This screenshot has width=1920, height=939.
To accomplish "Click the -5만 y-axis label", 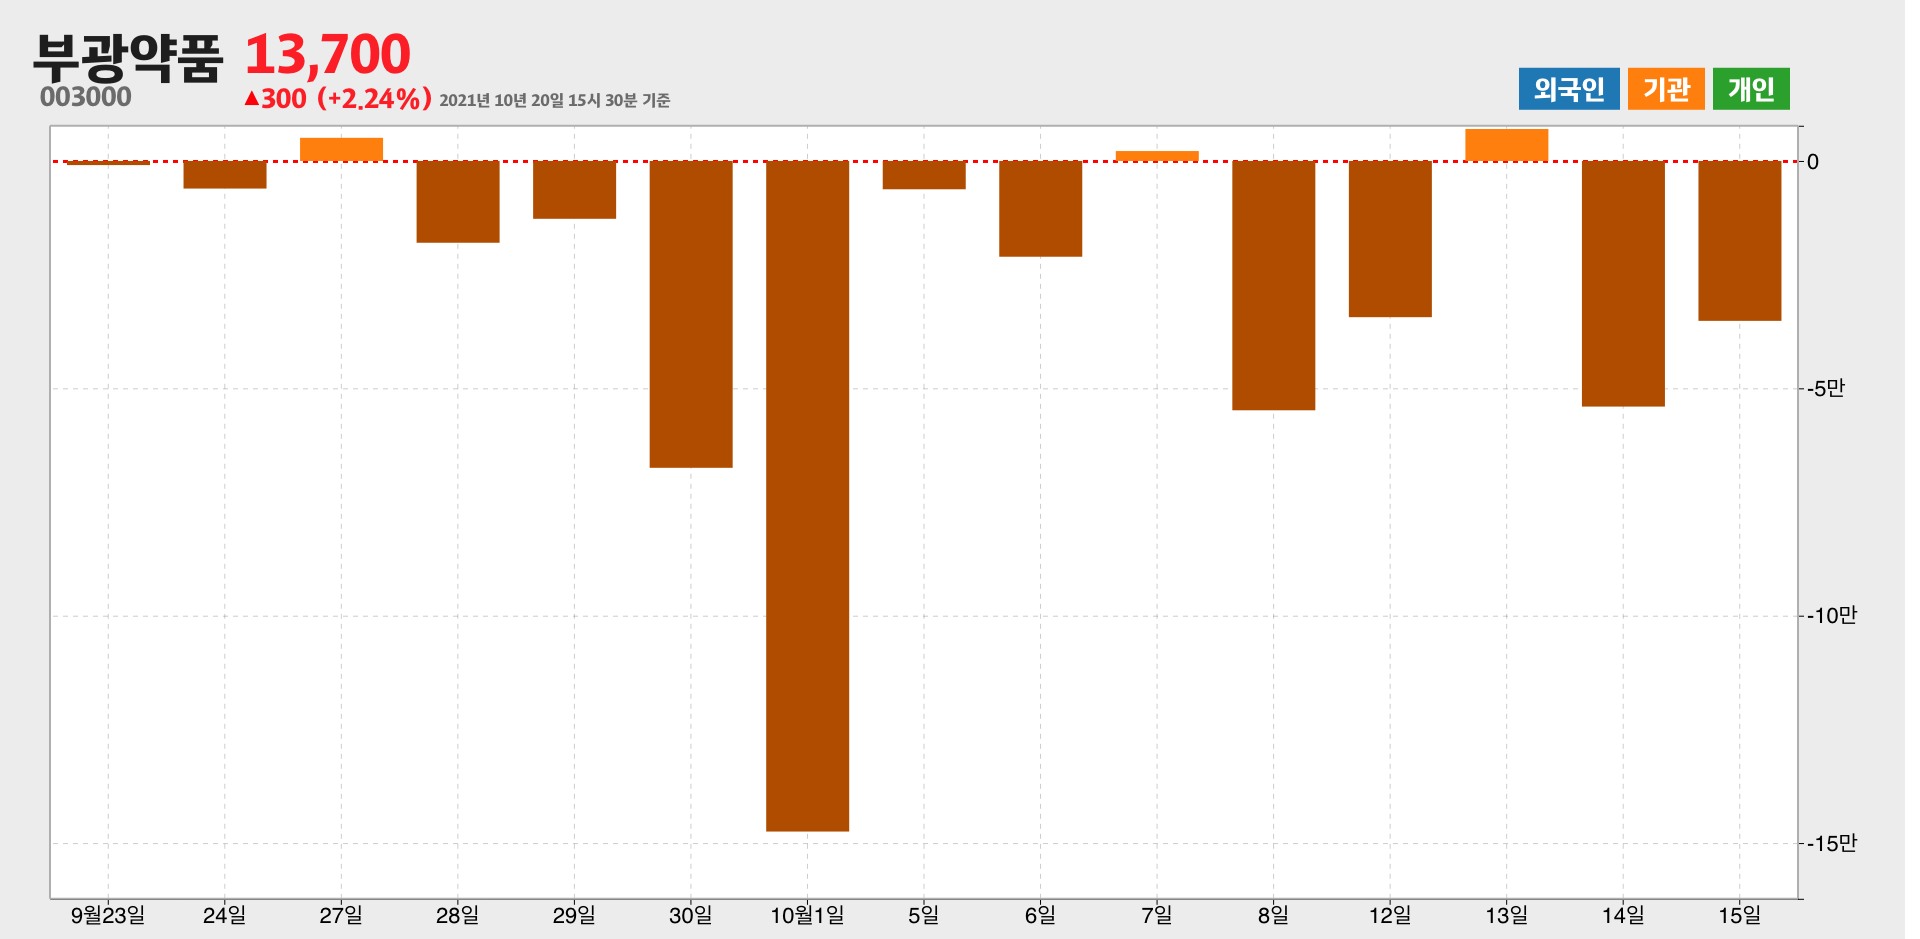I will tap(1826, 389).
